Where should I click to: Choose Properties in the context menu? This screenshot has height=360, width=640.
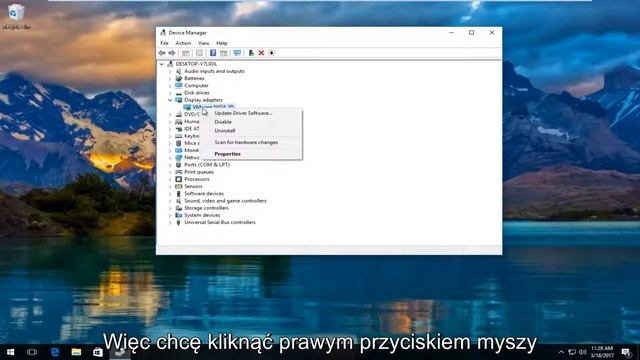251,154
